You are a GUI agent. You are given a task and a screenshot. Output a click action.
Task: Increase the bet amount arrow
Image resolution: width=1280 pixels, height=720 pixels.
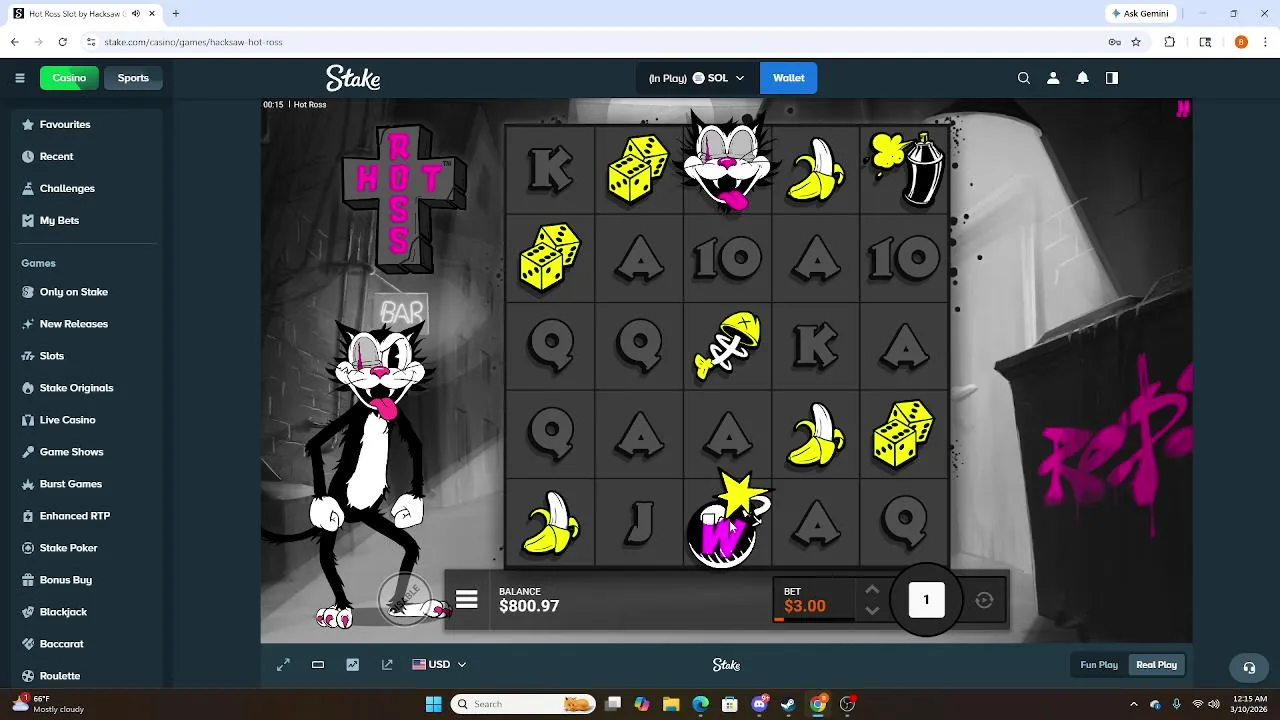point(872,590)
